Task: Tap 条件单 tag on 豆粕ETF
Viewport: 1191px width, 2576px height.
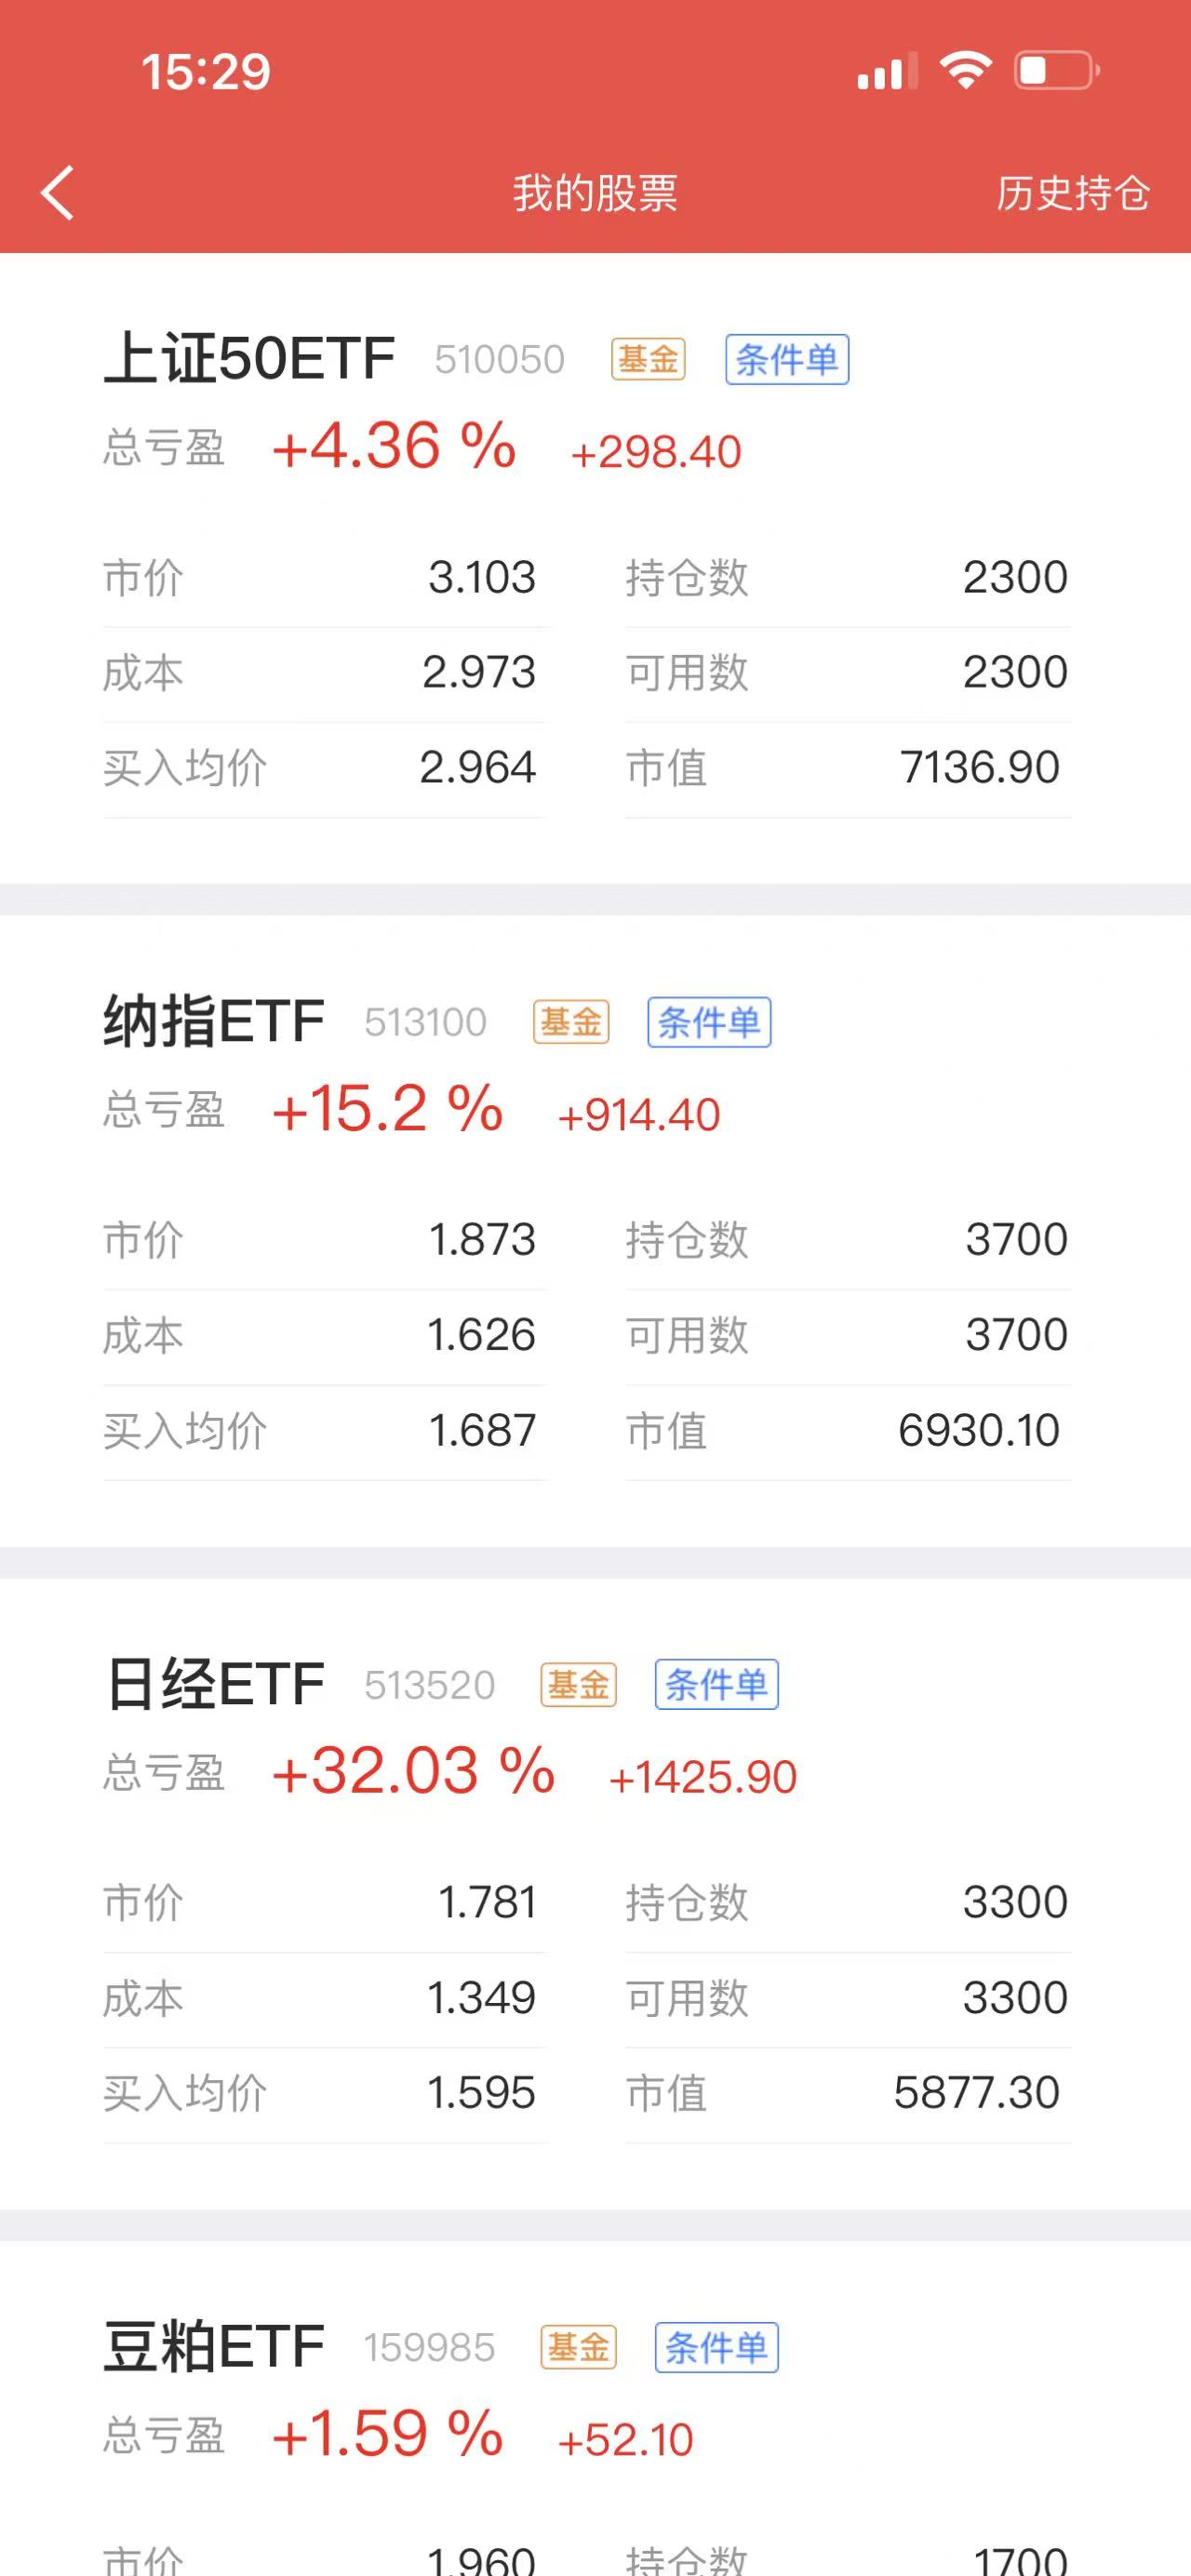Action: click(716, 2347)
